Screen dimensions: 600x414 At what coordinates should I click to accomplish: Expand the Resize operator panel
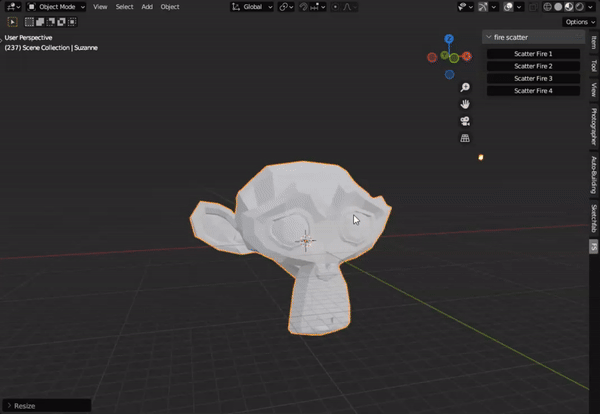[47, 406]
